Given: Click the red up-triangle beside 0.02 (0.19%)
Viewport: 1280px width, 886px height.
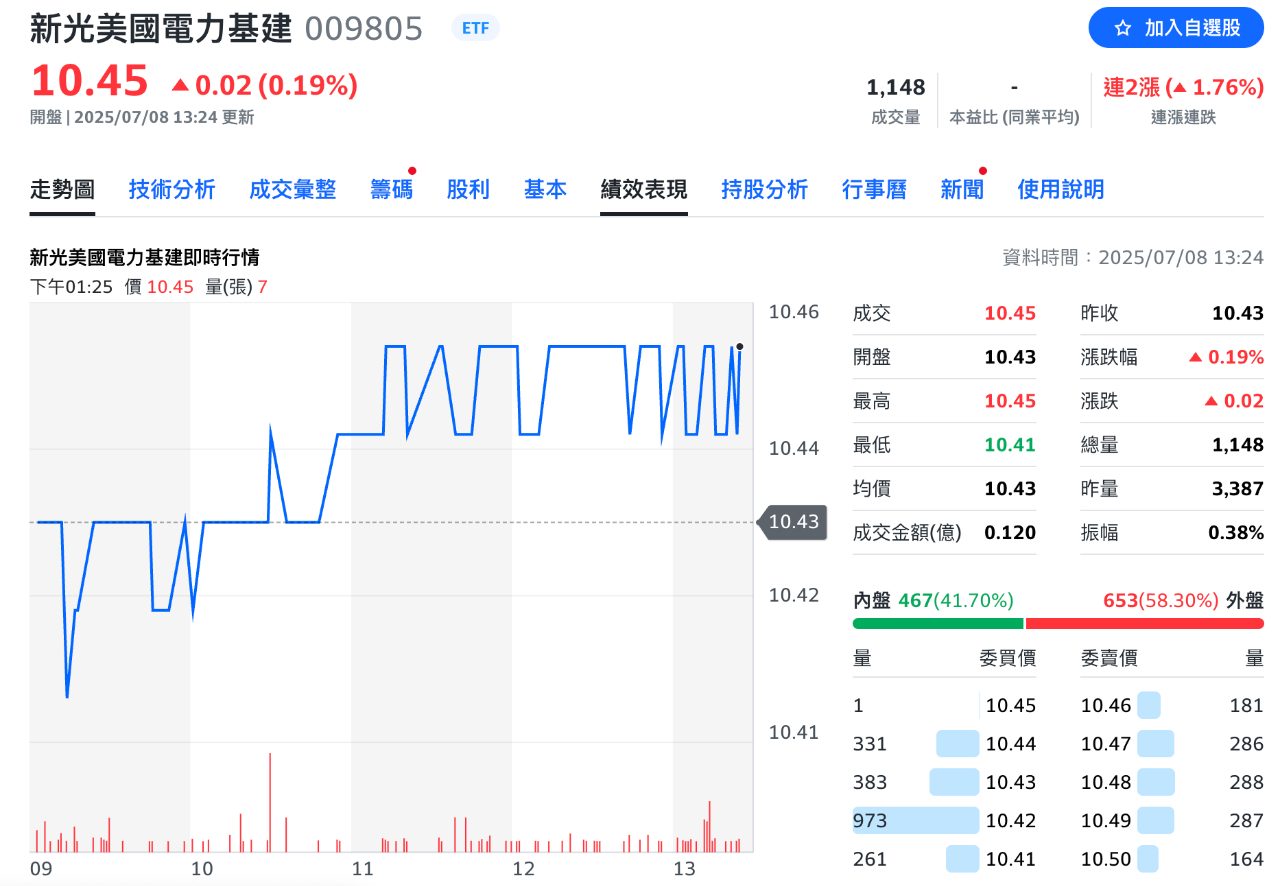Looking at the screenshot, I should pos(180,86).
